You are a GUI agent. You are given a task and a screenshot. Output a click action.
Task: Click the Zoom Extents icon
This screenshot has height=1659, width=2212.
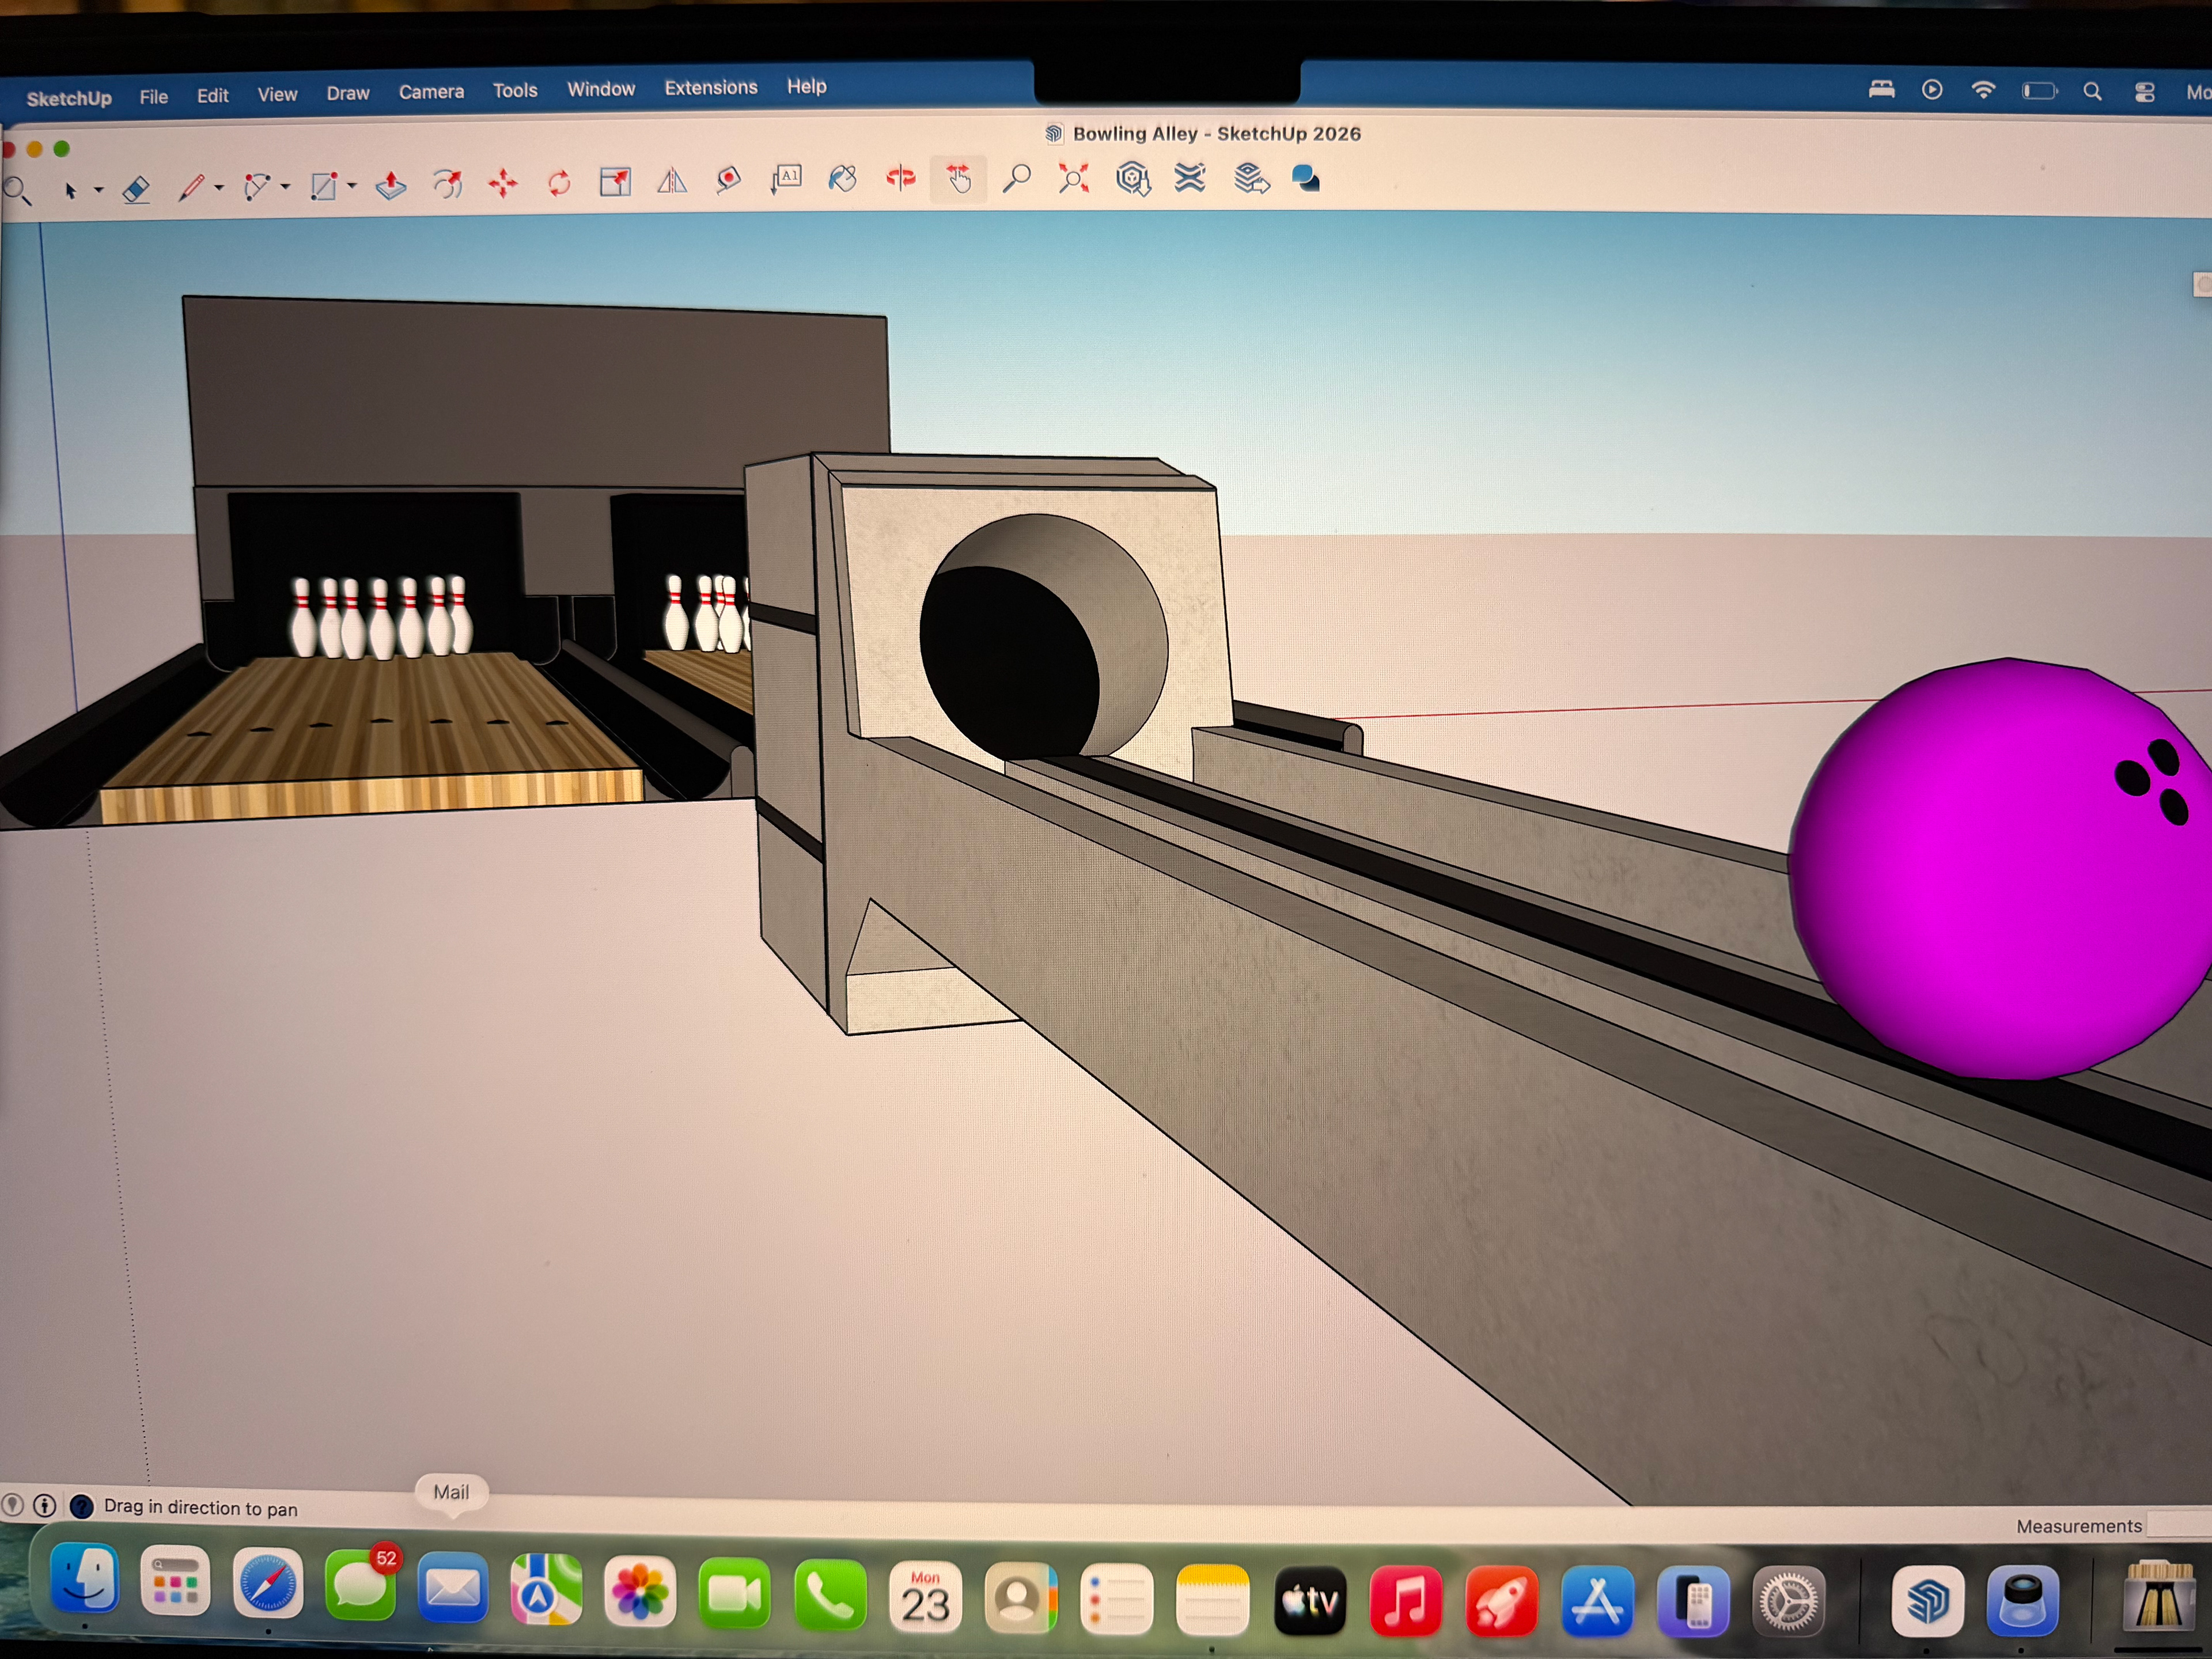pyautogui.click(x=1073, y=178)
